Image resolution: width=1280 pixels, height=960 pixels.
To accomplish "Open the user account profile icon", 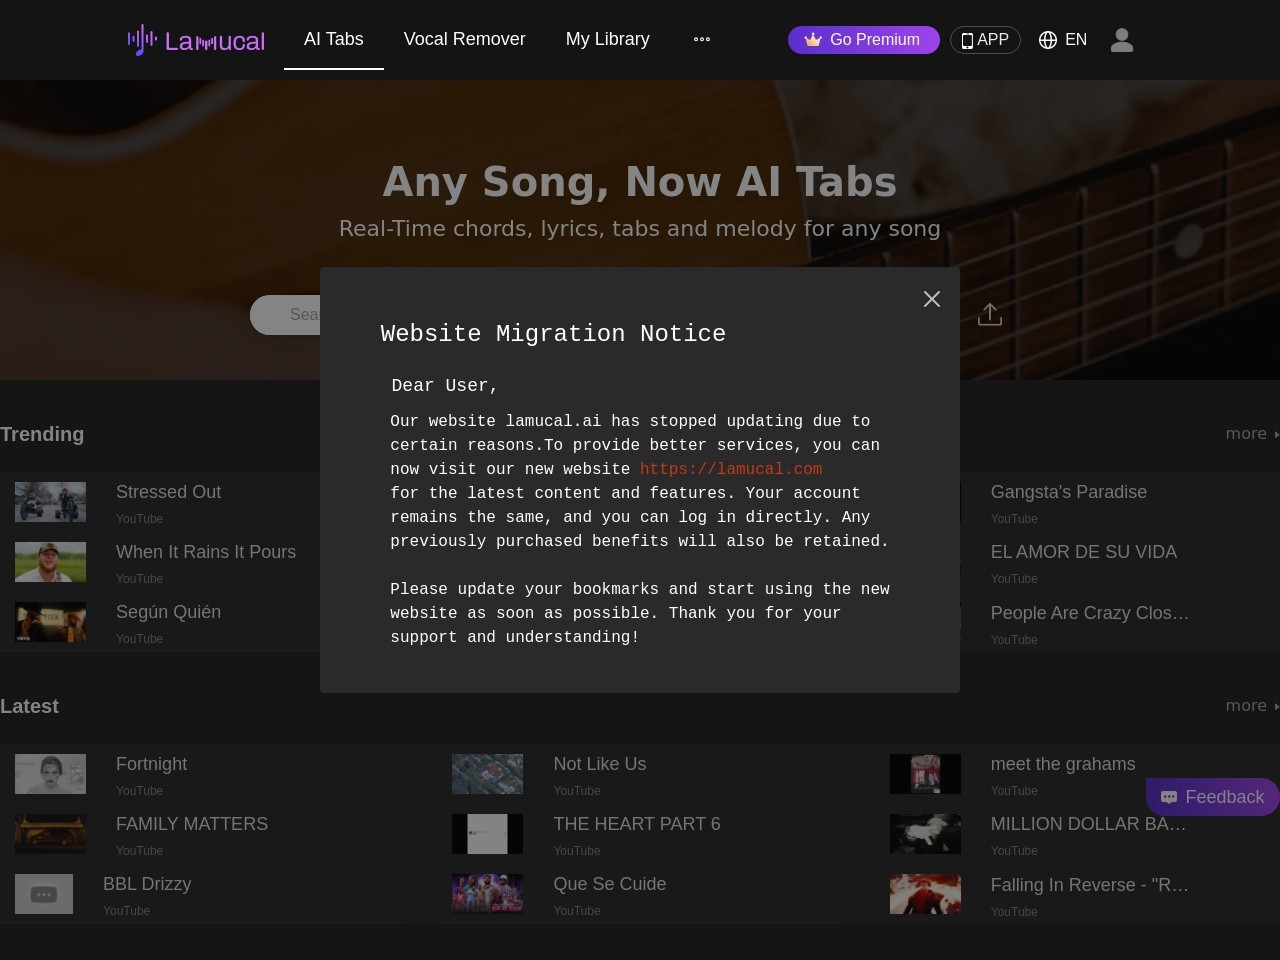I will 1122,40.
